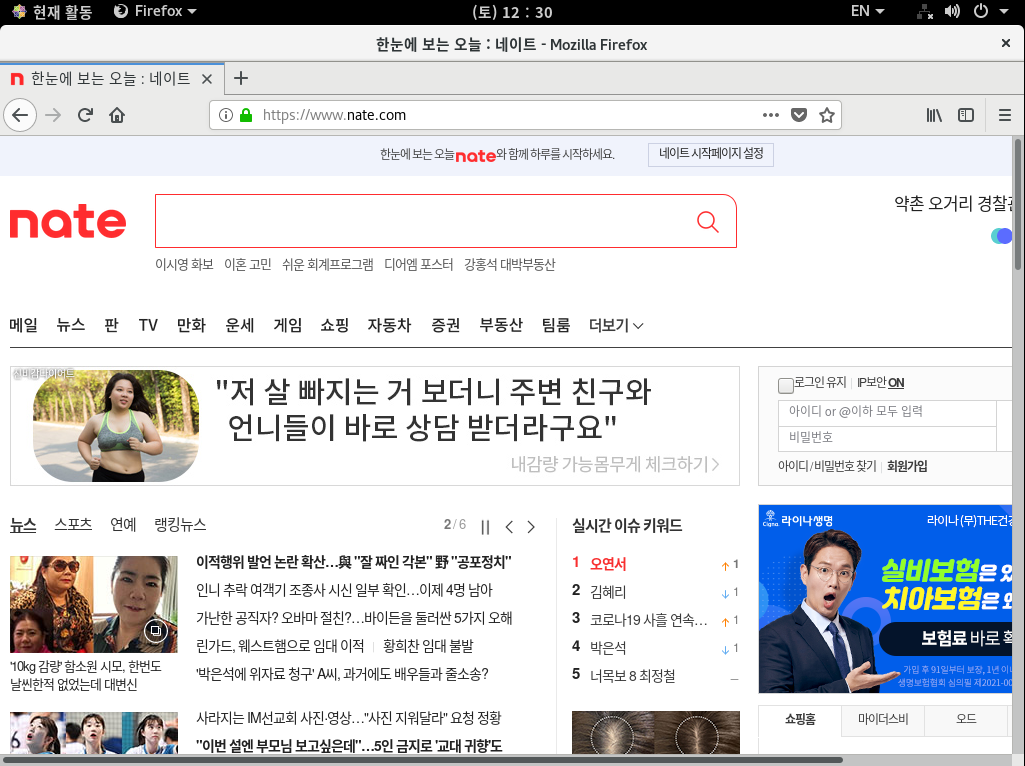
Task: Close the 네이트 browser tab
Action: pyautogui.click(x=207, y=79)
